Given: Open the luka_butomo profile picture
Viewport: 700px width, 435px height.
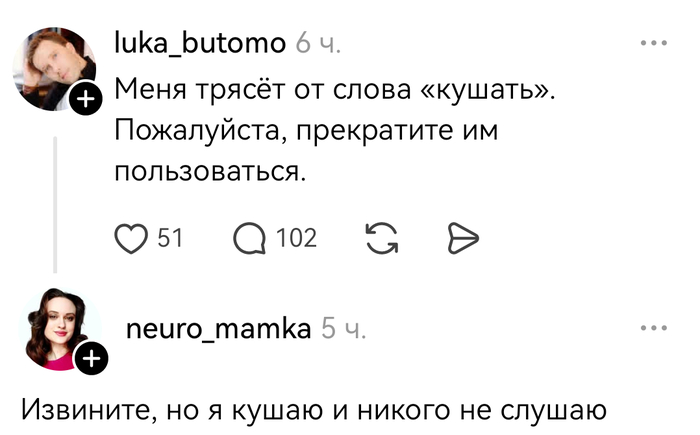Looking at the screenshot, I should coord(50,69).
